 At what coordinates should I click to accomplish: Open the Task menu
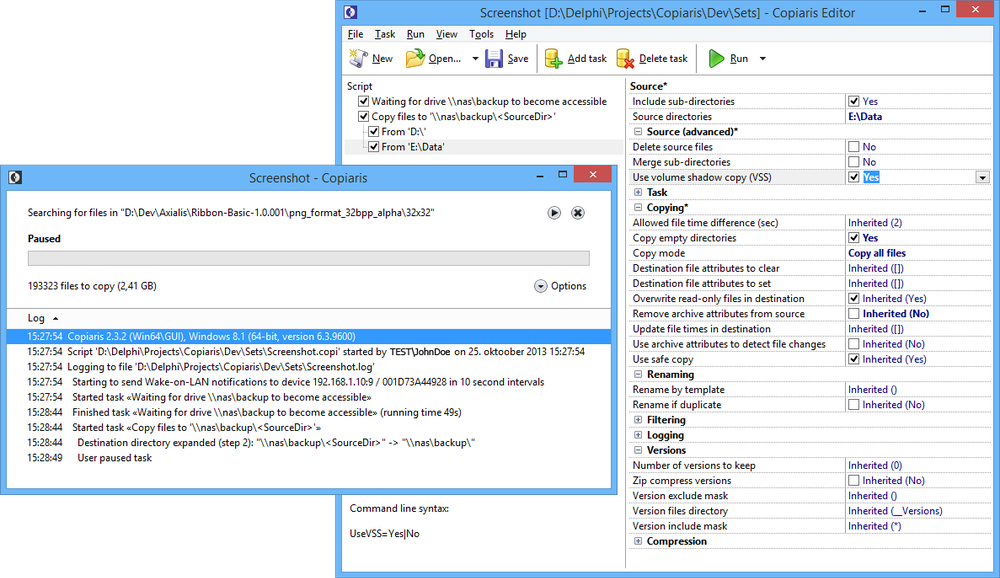[x=385, y=34]
